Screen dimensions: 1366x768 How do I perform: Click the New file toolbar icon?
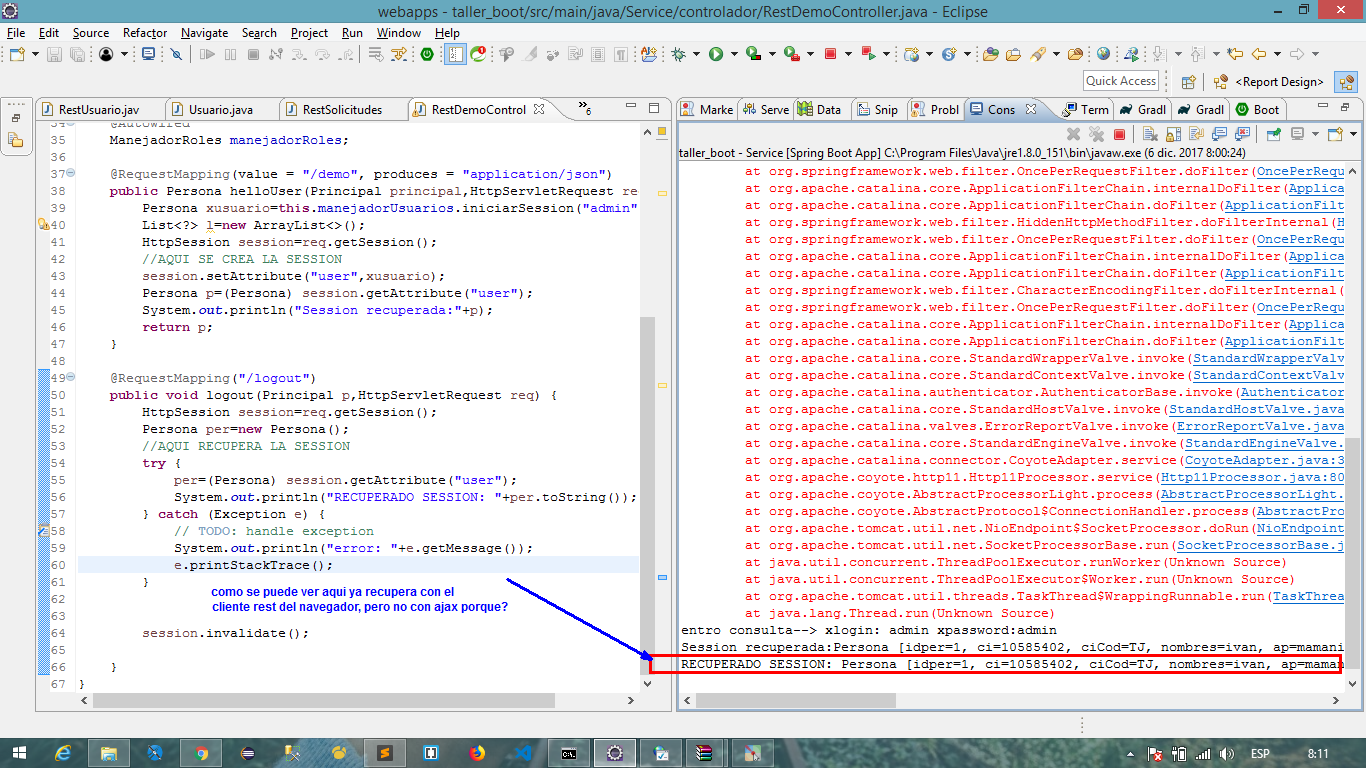pos(17,54)
